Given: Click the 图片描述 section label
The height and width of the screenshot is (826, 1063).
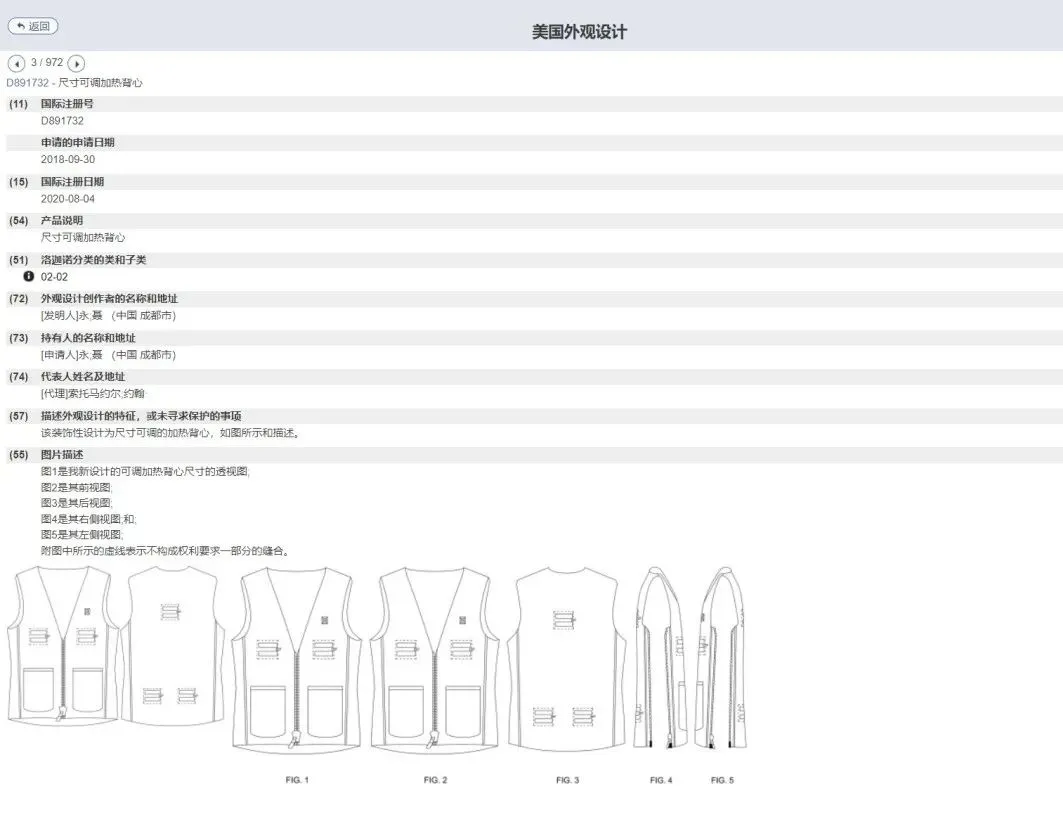Looking at the screenshot, I should click(x=62, y=454).
